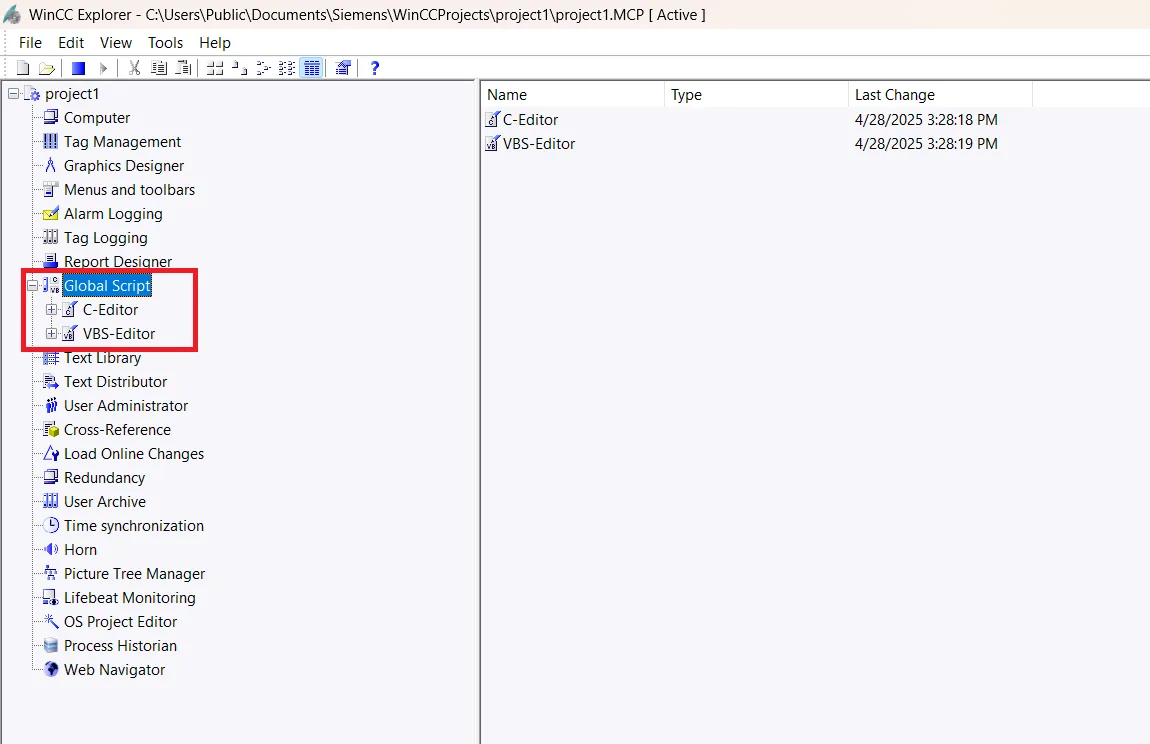Select the project1 root label
1150x744 pixels.
(72, 94)
